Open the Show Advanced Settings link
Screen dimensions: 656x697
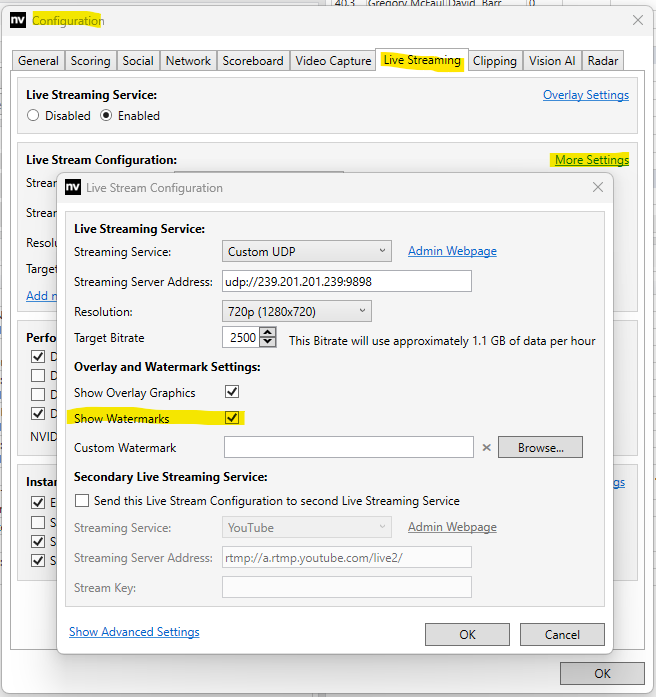coord(134,632)
